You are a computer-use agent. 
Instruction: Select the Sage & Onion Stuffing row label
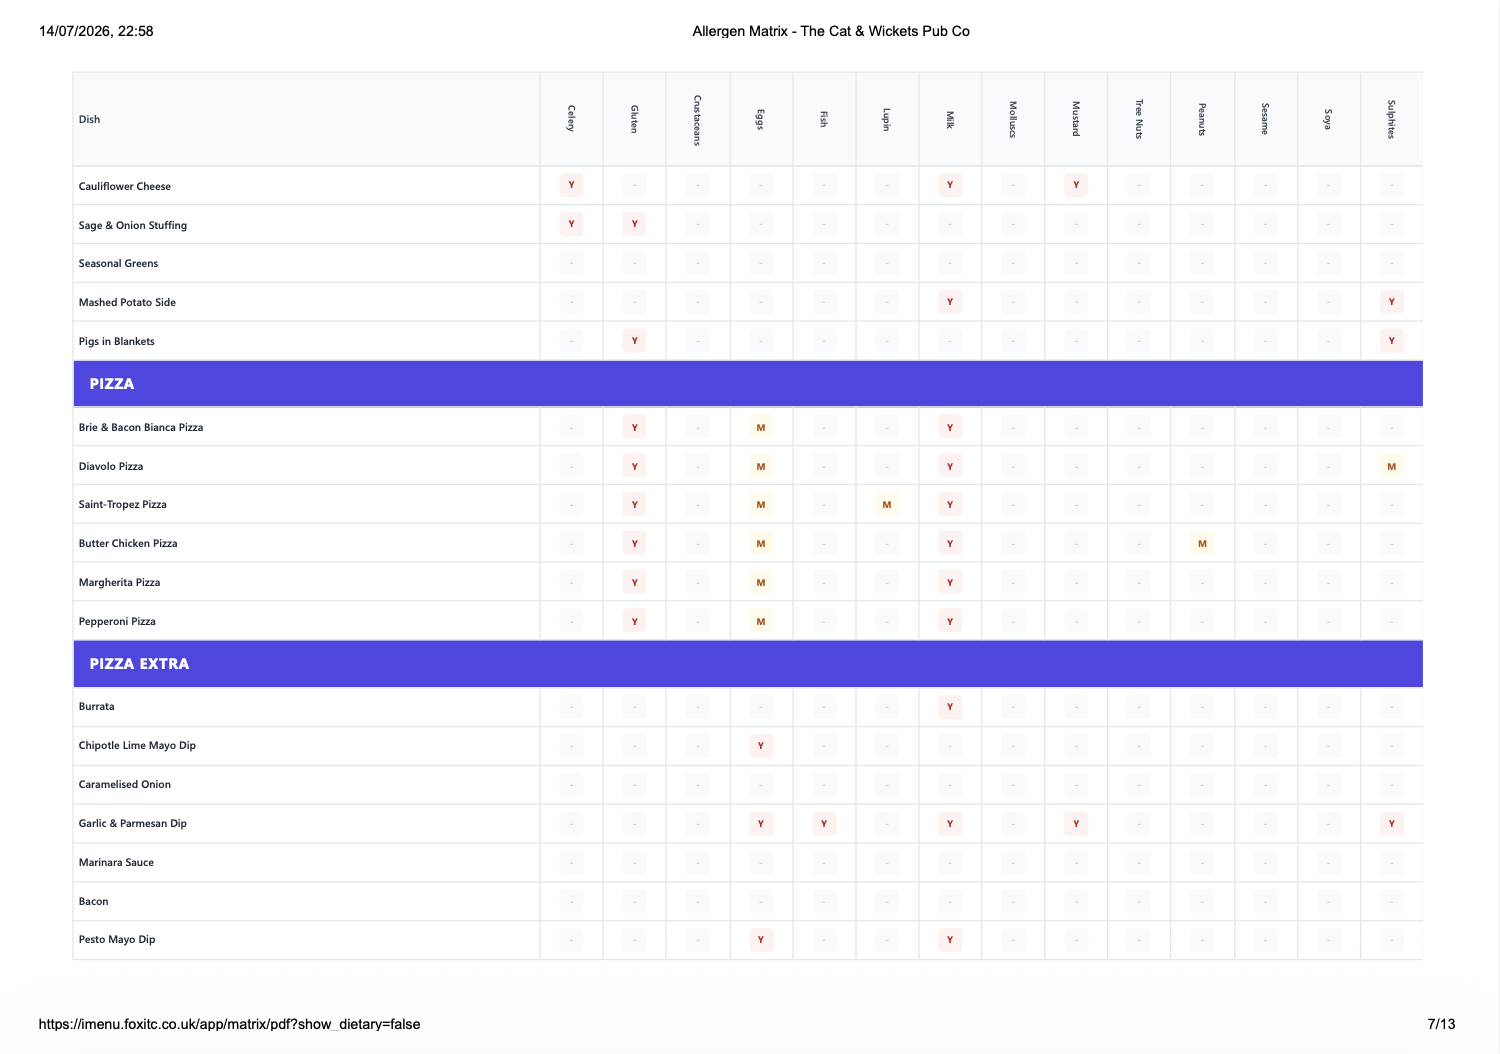(x=133, y=225)
